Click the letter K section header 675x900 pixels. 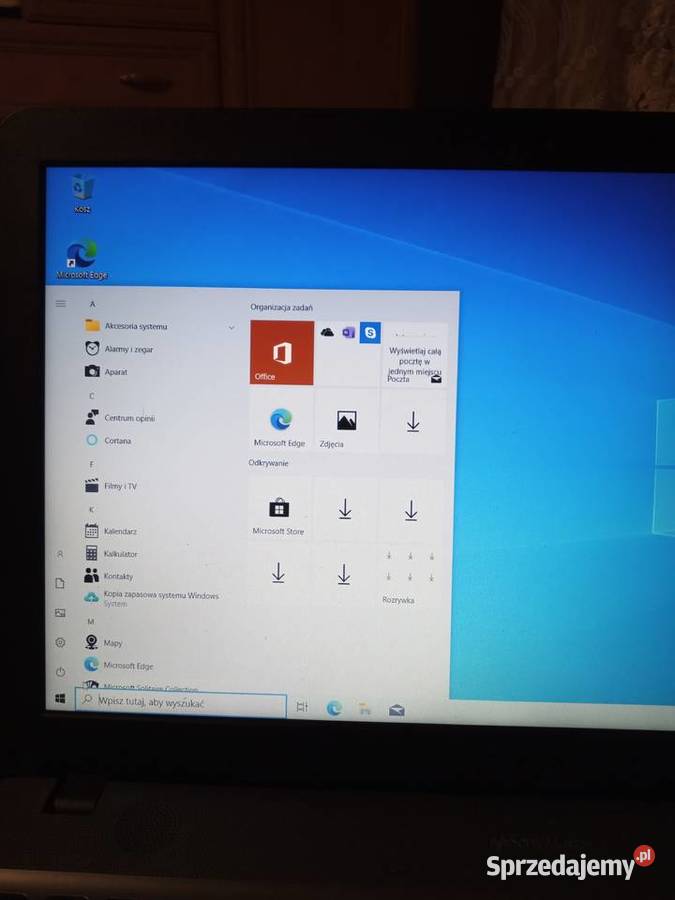point(91,509)
